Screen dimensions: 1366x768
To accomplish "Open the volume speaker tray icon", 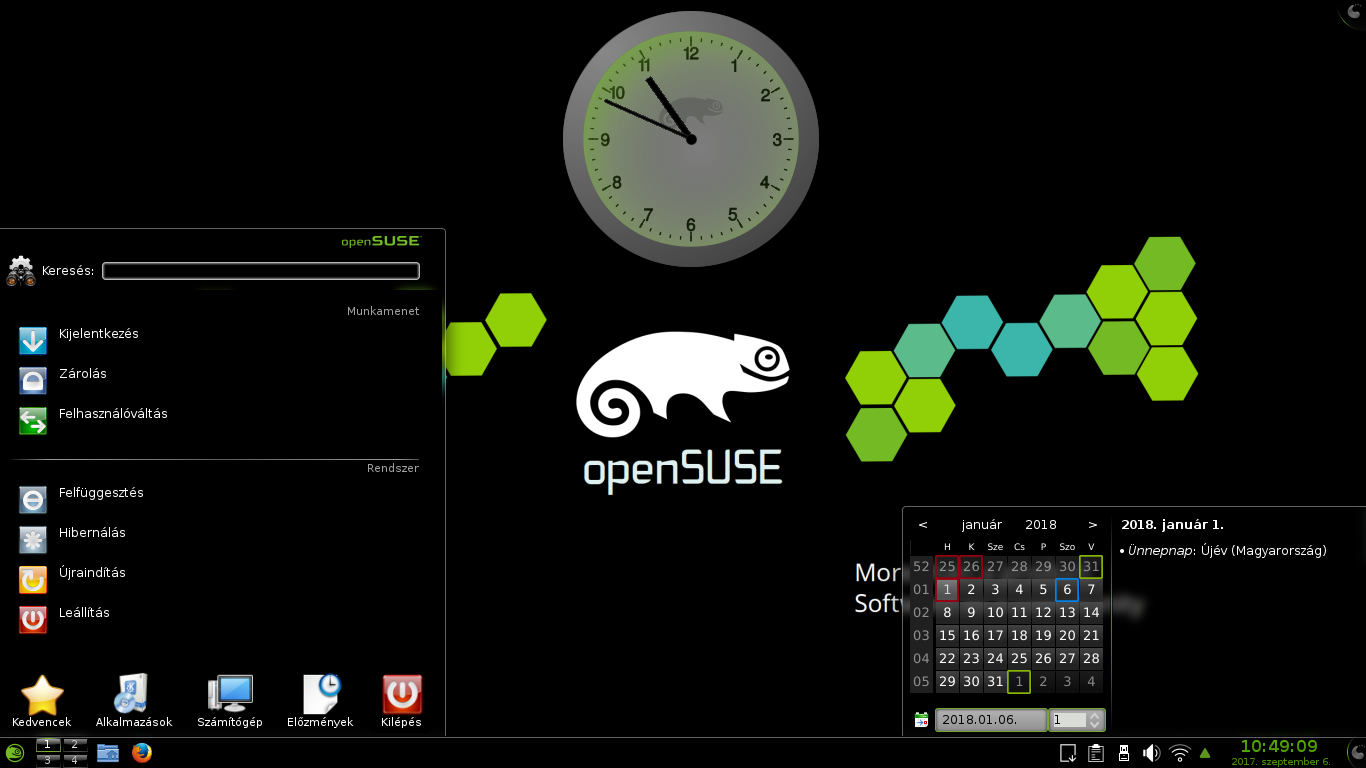I will click(x=1152, y=753).
